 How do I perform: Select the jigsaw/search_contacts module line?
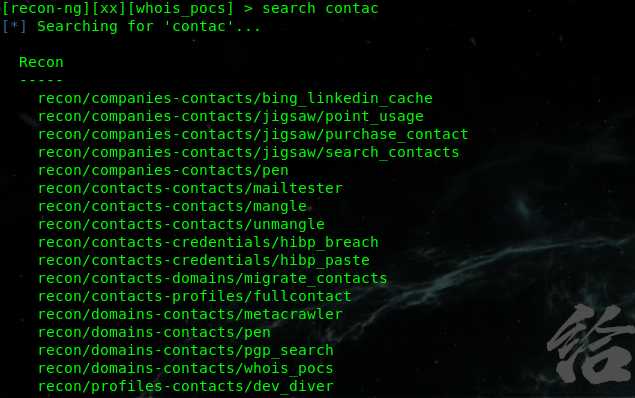(249, 153)
